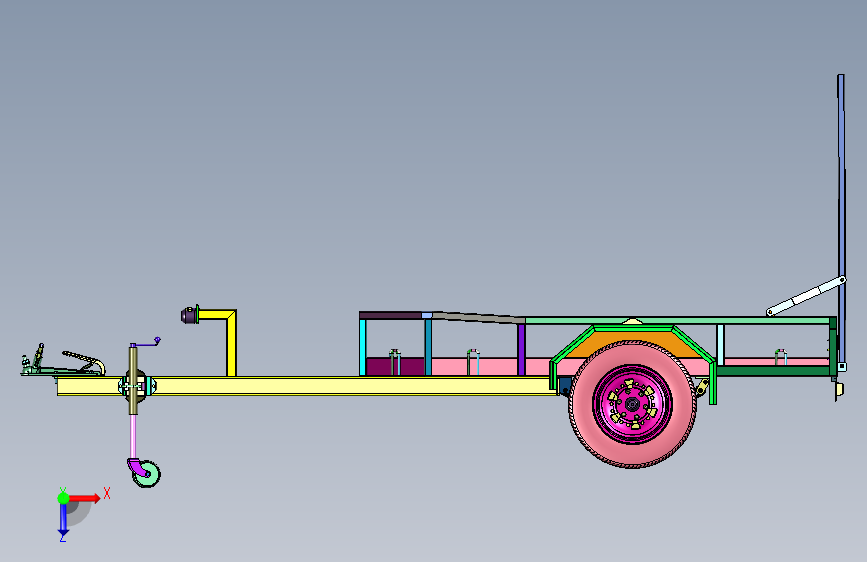Pick the cyan front vertical frame post

(363, 347)
